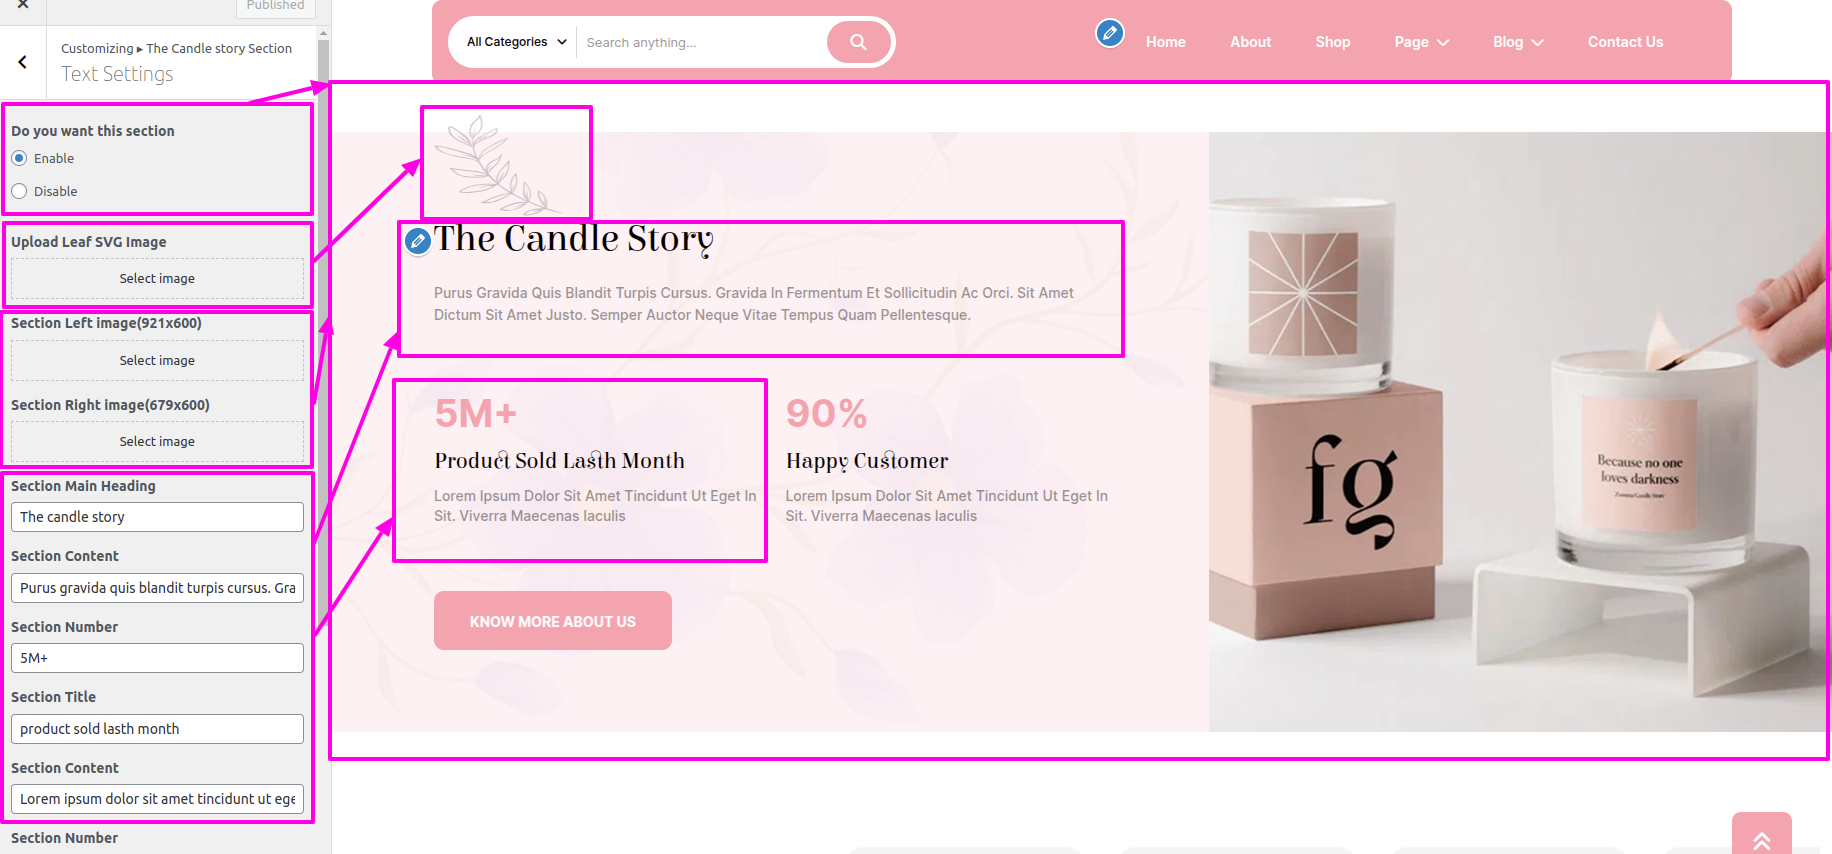Expand the Page menu dropdown

(x=1421, y=42)
